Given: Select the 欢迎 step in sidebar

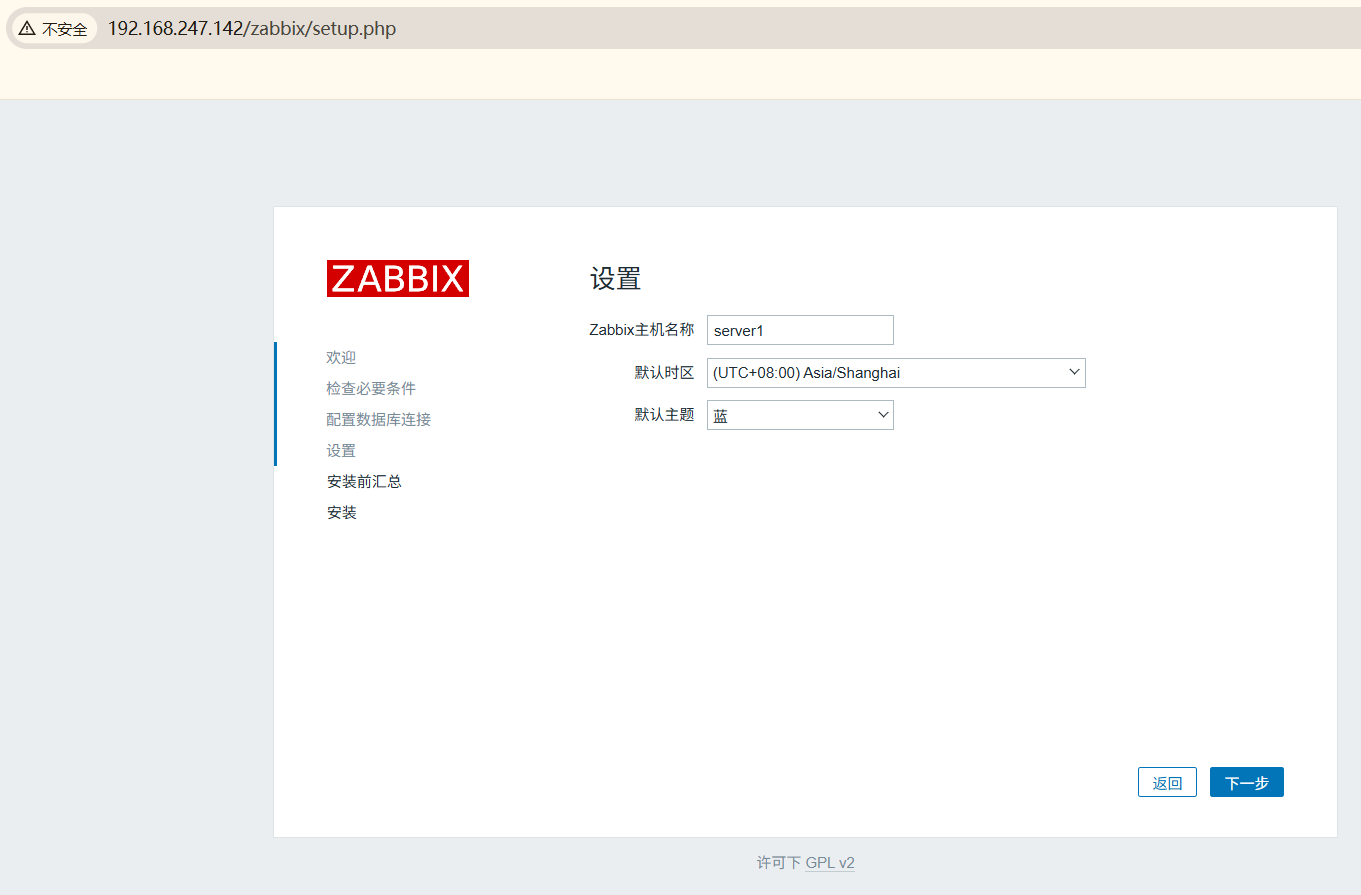Looking at the screenshot, I should tap(341, 357).
